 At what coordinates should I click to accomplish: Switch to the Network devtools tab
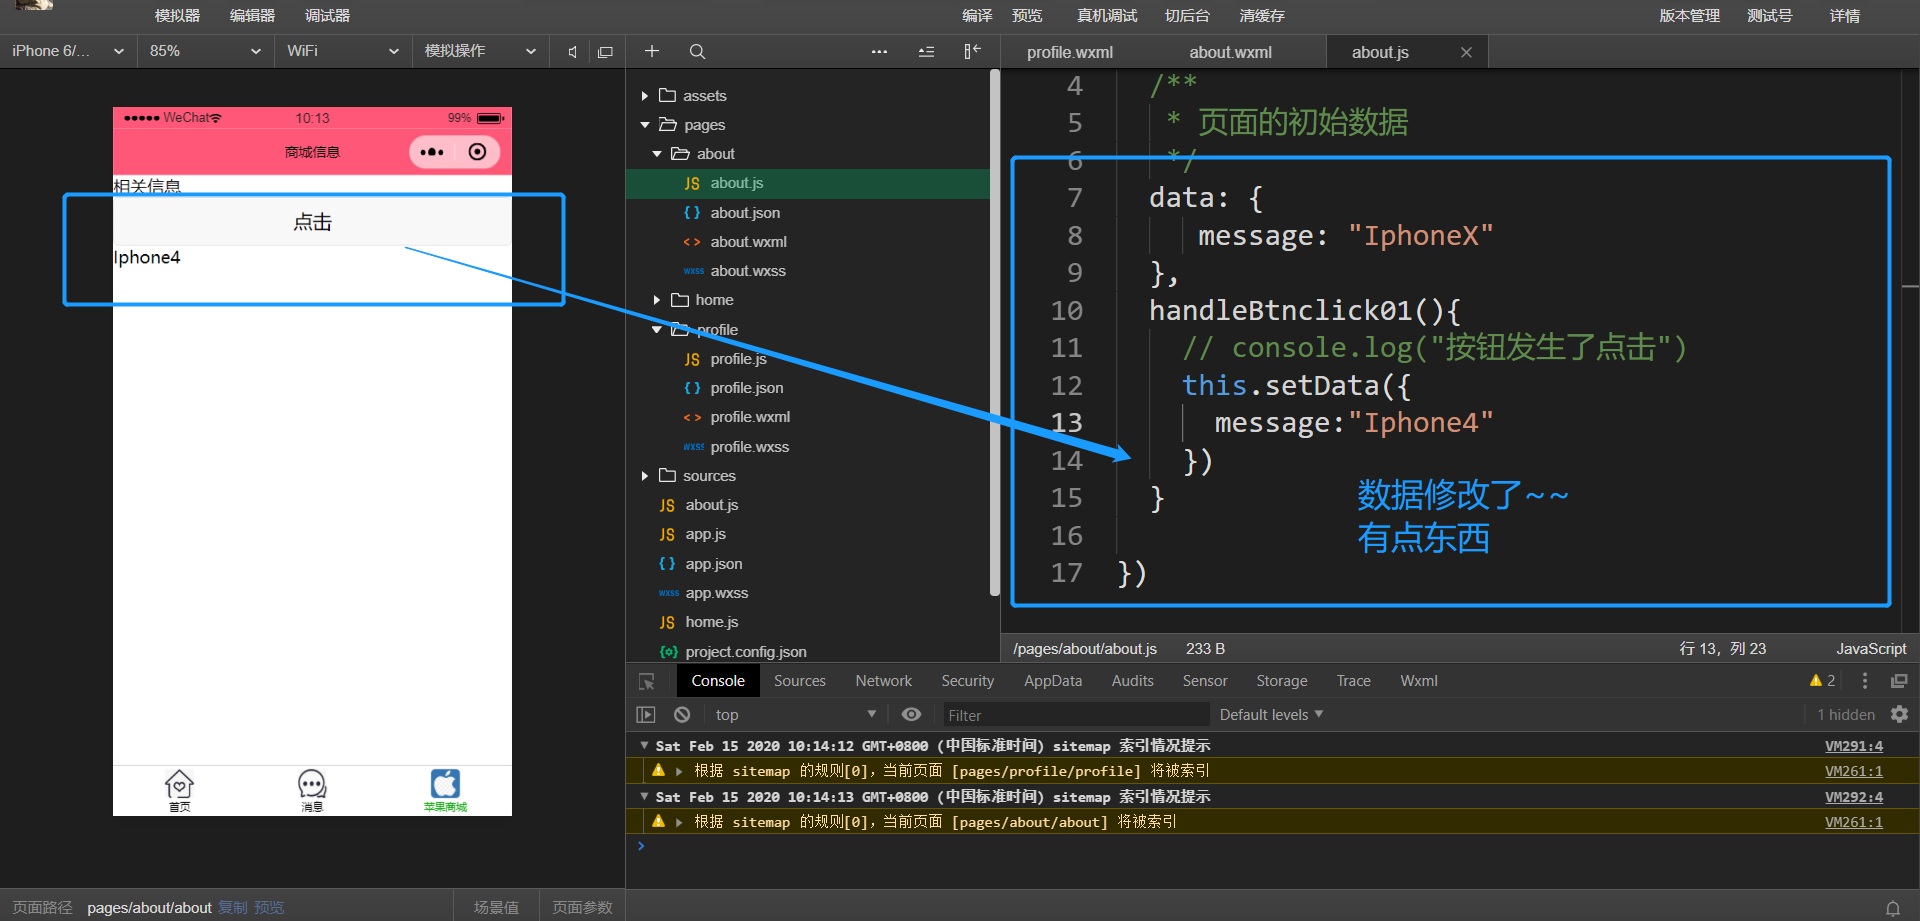pos(883,681)
